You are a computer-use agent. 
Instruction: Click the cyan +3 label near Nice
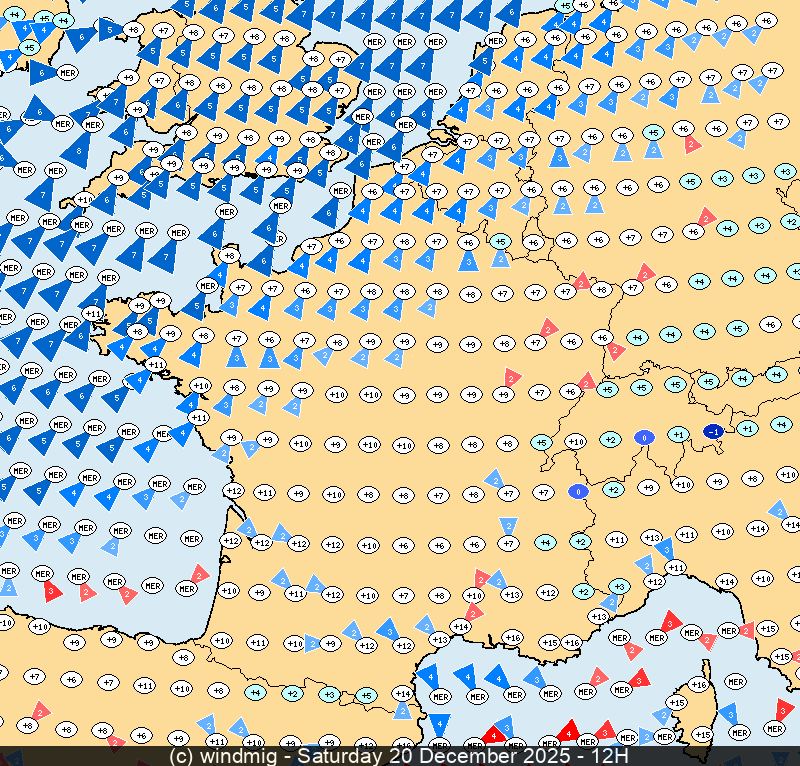coord(619,586)
